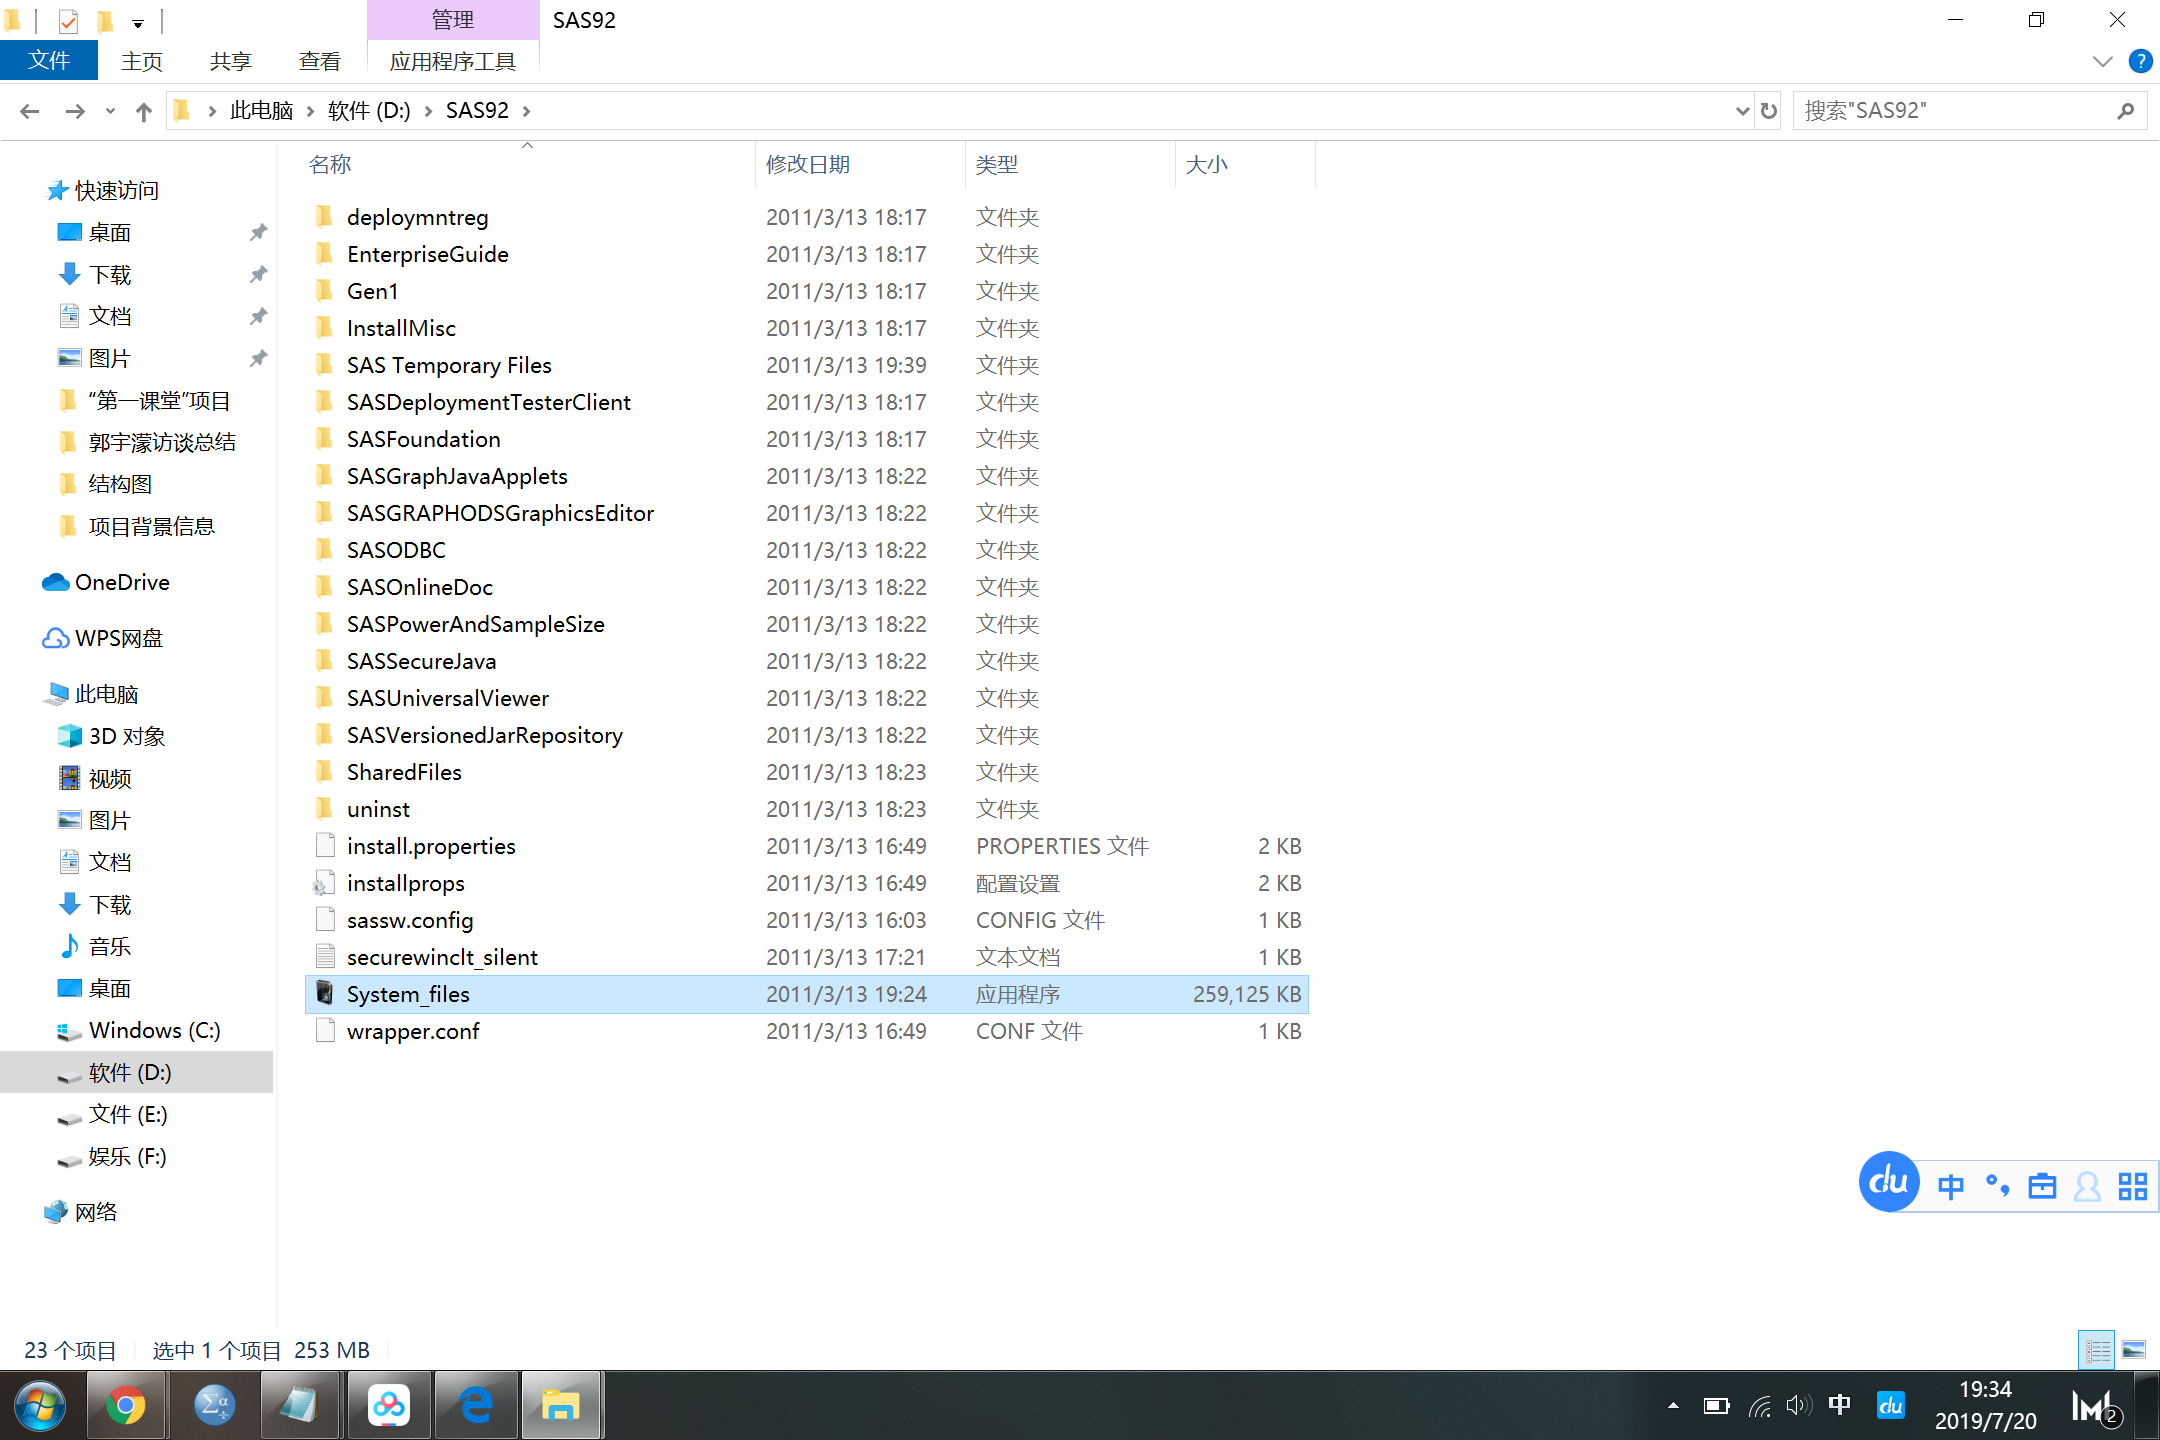Select Windows (C:) in navigation pane
Viewport: 2160px width, 1440px height.
pos(154,1030)
